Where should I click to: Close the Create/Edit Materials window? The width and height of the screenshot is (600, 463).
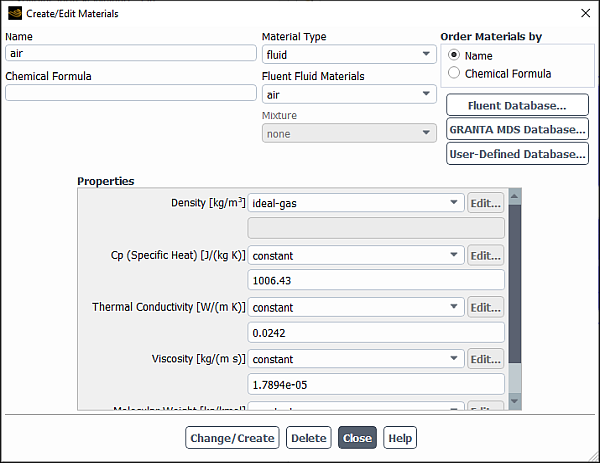point(585,13)
